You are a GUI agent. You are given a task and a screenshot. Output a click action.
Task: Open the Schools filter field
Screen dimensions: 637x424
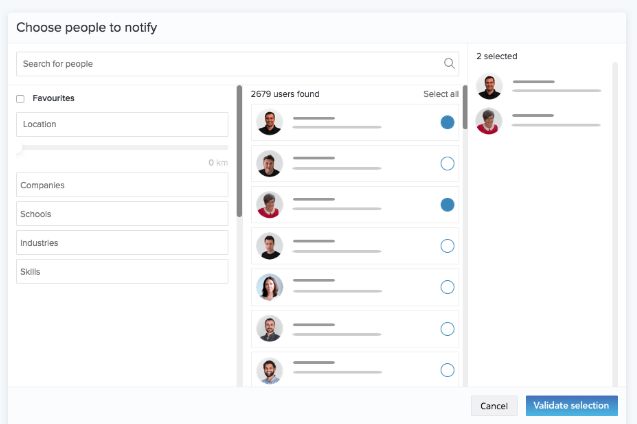(x=122, y=214)
